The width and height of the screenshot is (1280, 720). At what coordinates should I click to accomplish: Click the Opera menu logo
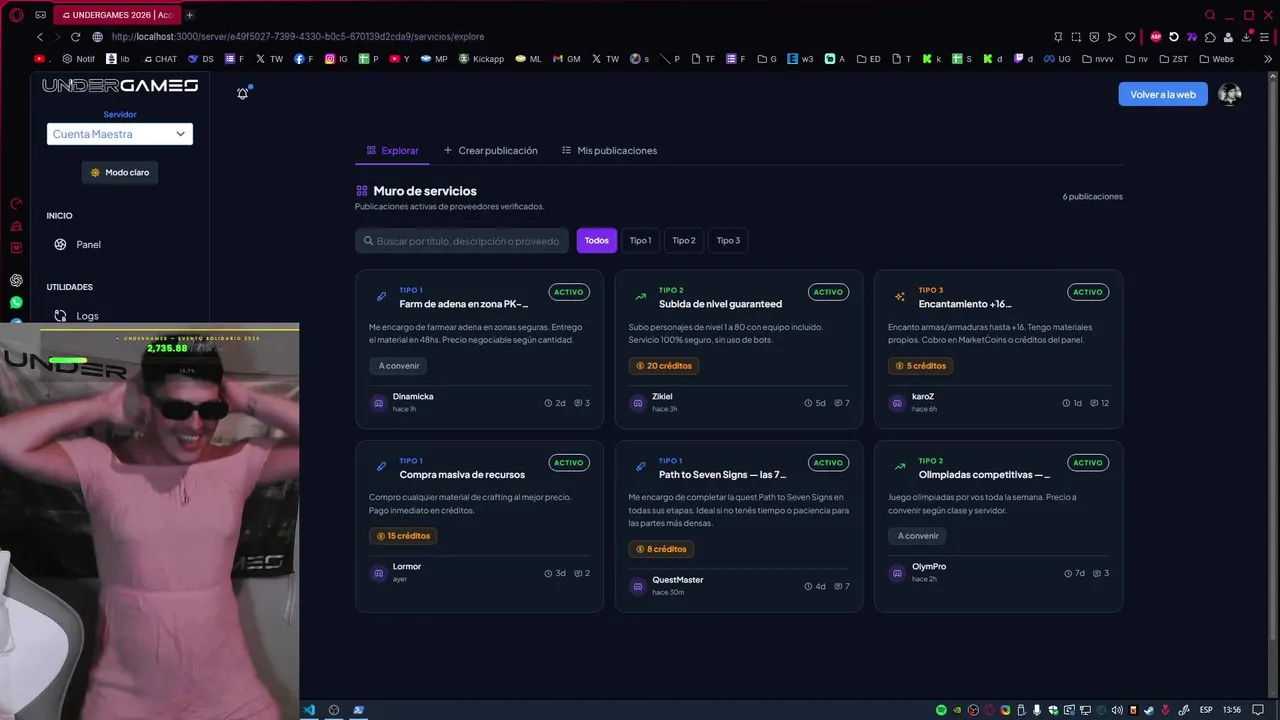point(16,15)
